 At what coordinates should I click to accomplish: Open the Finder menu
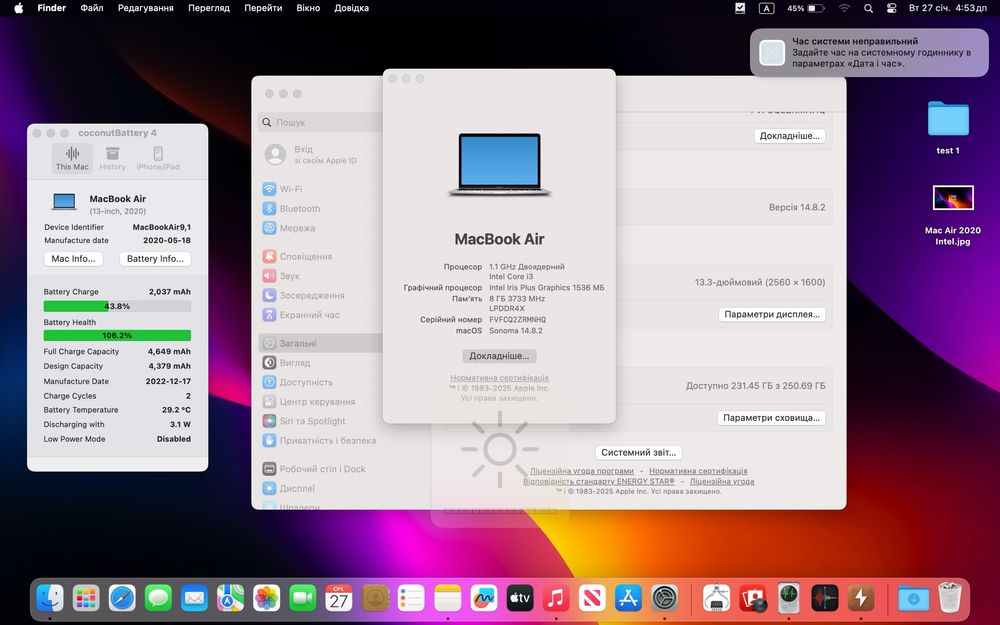coord(52,8)
